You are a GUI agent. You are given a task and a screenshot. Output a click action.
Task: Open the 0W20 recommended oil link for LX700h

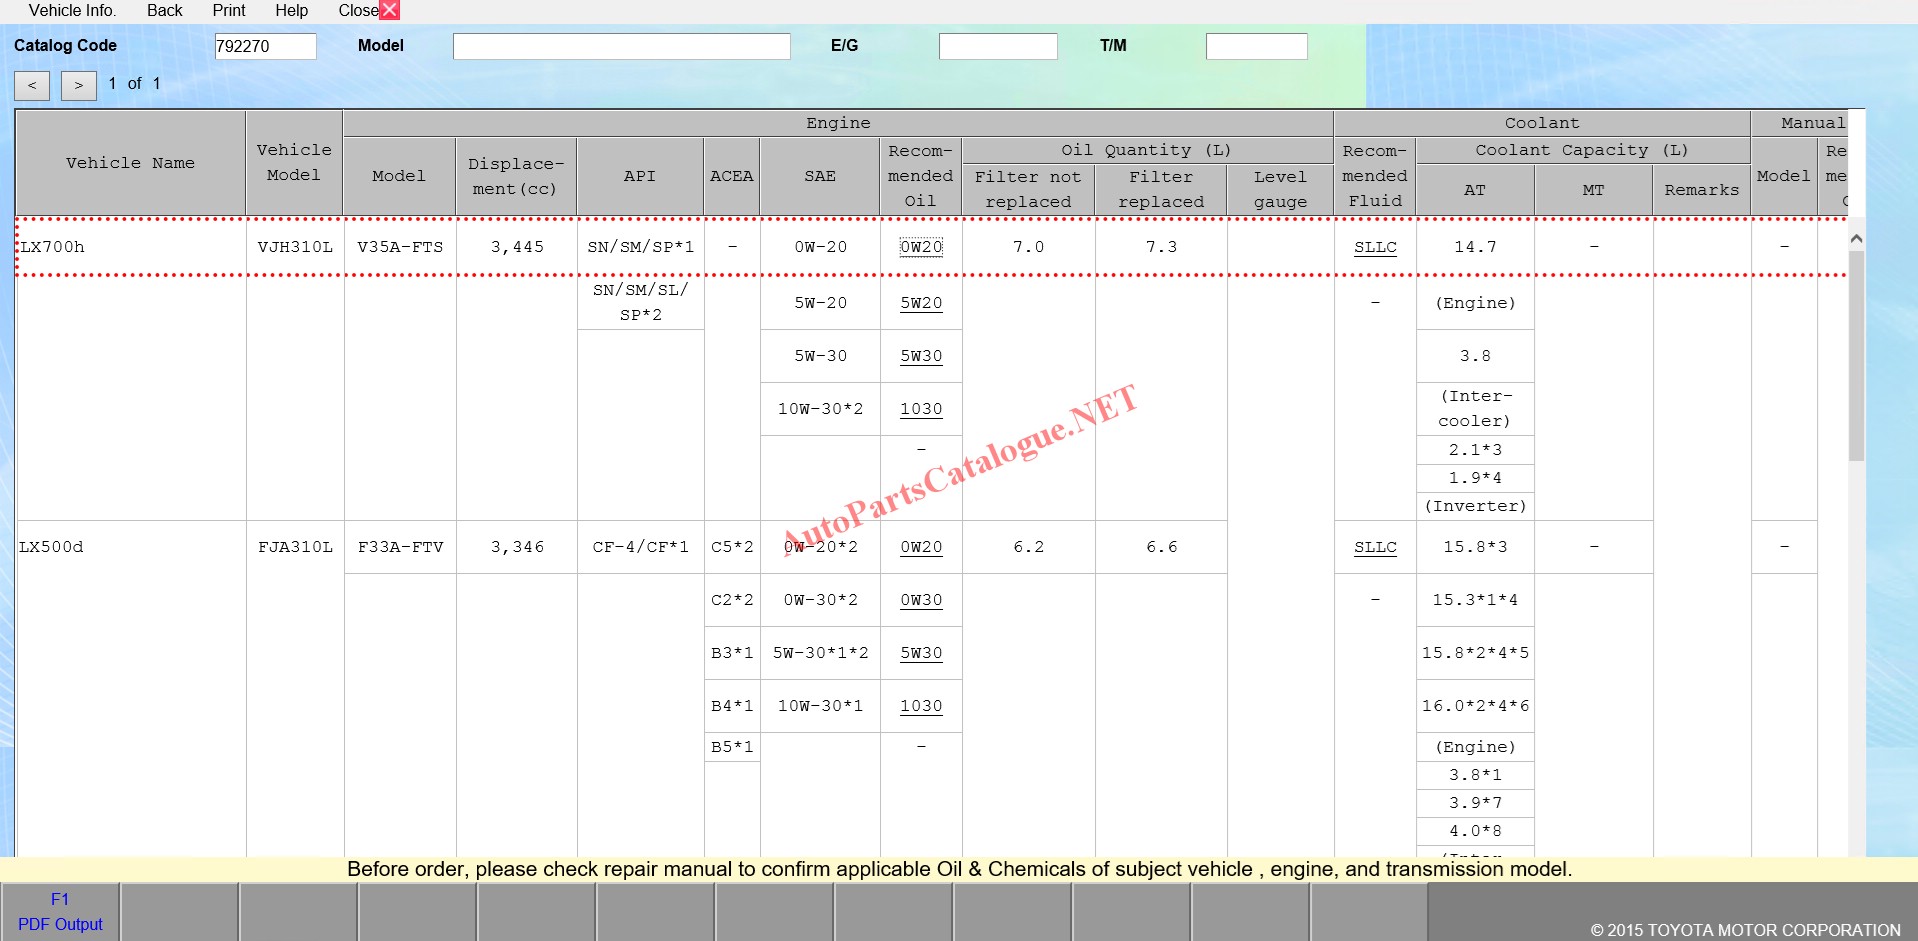921,247
